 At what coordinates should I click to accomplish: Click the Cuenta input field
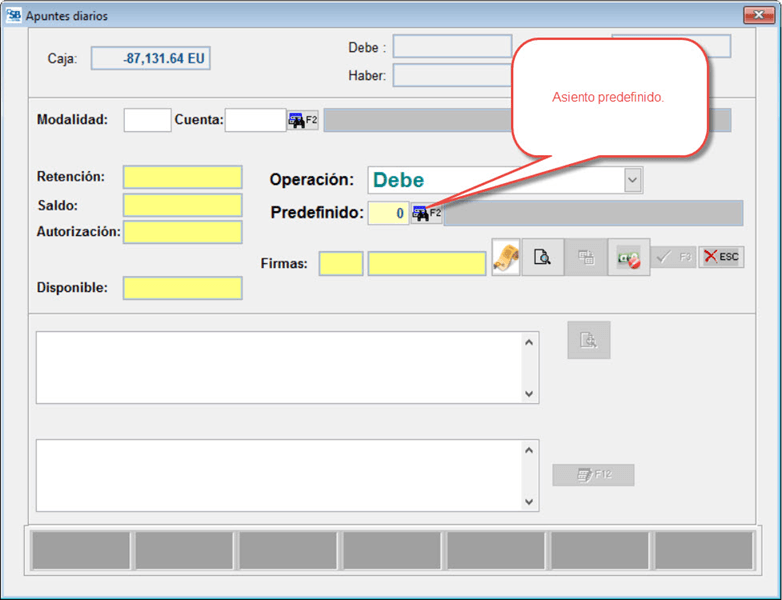255,120
